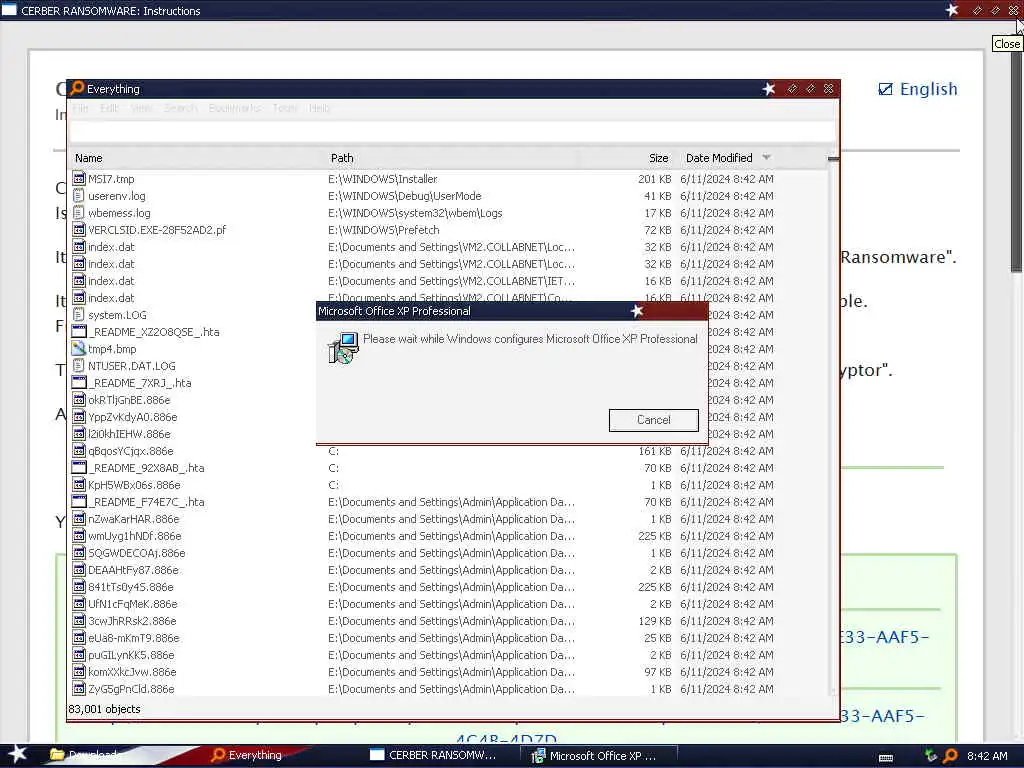Select the qBqosYCjqx.886e file icon
This screenshot has width=1024, height=768.
pos(79,450)
